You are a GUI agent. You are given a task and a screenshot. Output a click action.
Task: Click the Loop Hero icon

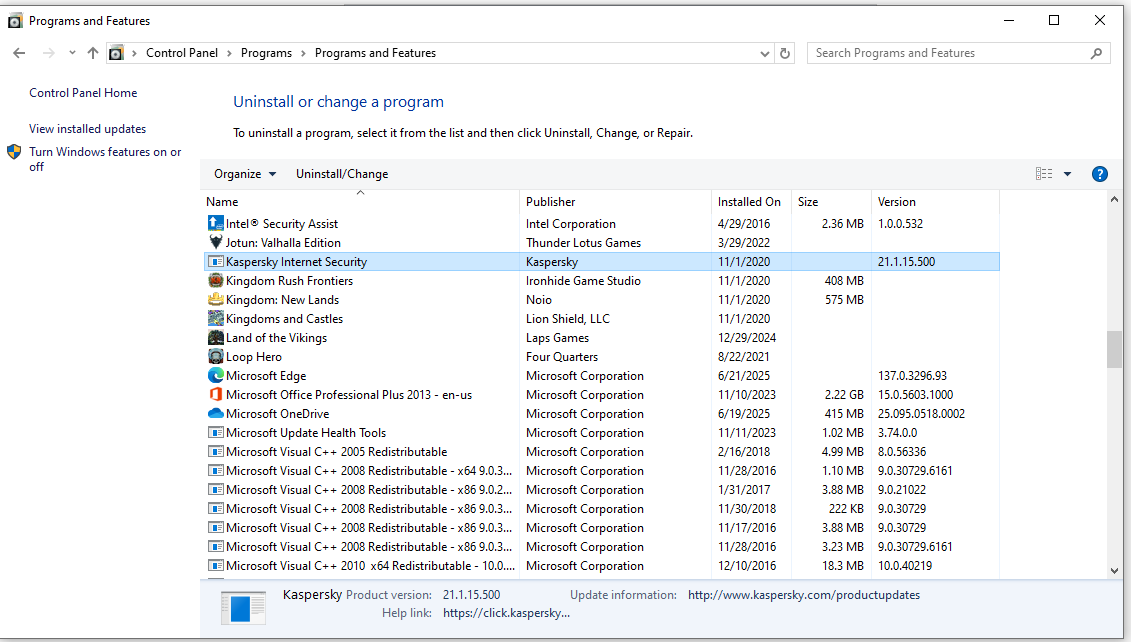point(215,356)
